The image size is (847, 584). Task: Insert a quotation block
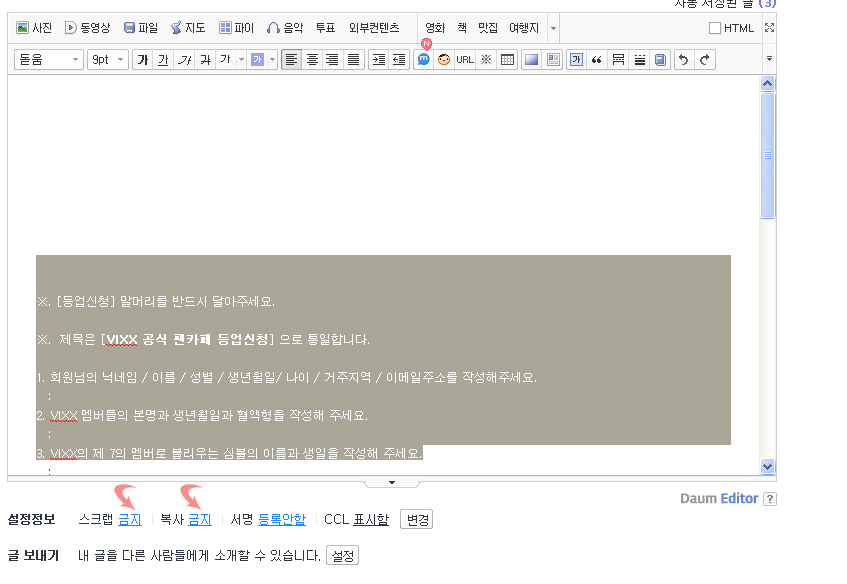pyautogui.click(x=597, y=59)
